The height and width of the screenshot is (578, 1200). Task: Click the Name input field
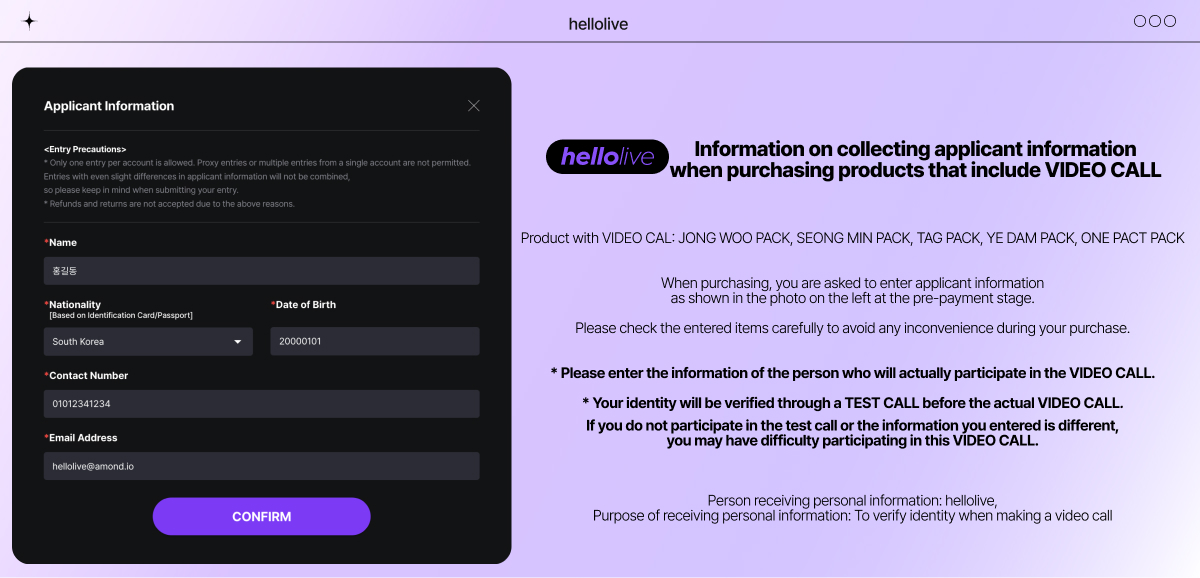coord(262,271)
